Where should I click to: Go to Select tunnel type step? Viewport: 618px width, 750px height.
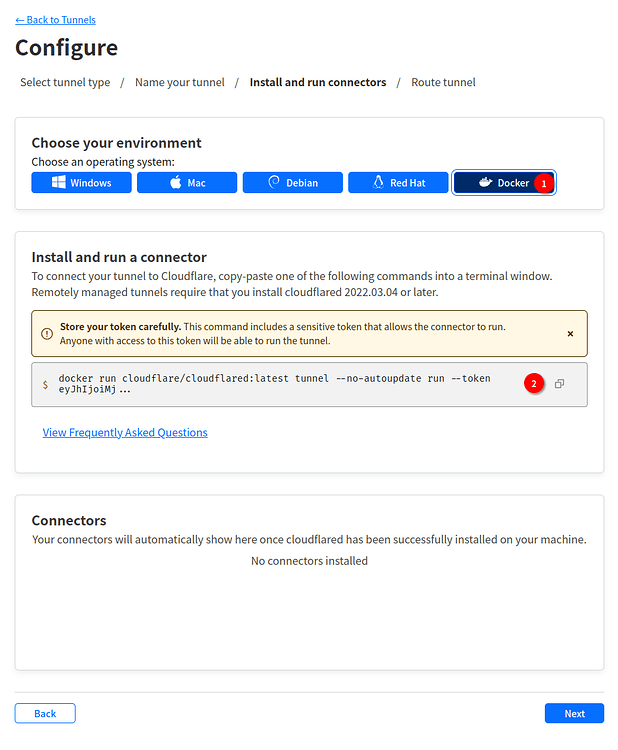[x=65, y=82]
